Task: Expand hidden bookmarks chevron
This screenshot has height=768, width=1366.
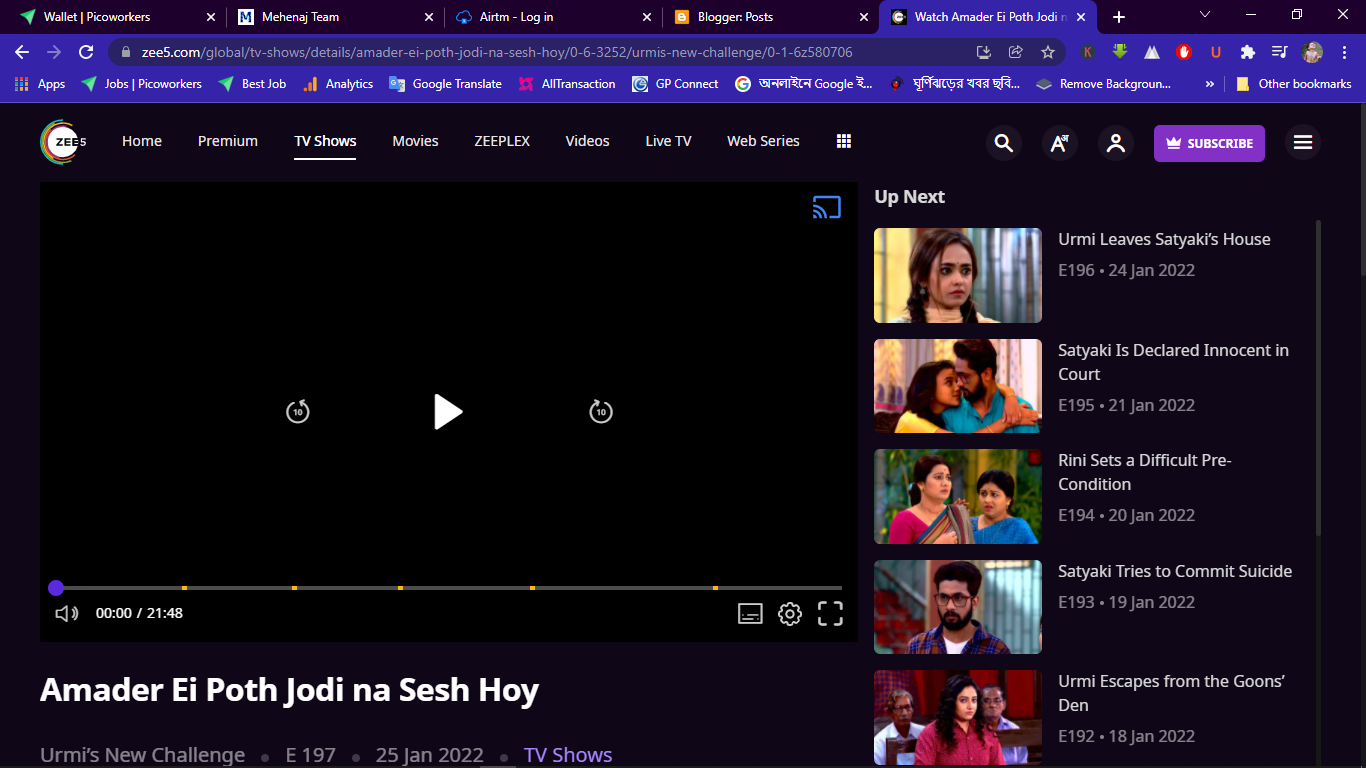Action: 1210,84
